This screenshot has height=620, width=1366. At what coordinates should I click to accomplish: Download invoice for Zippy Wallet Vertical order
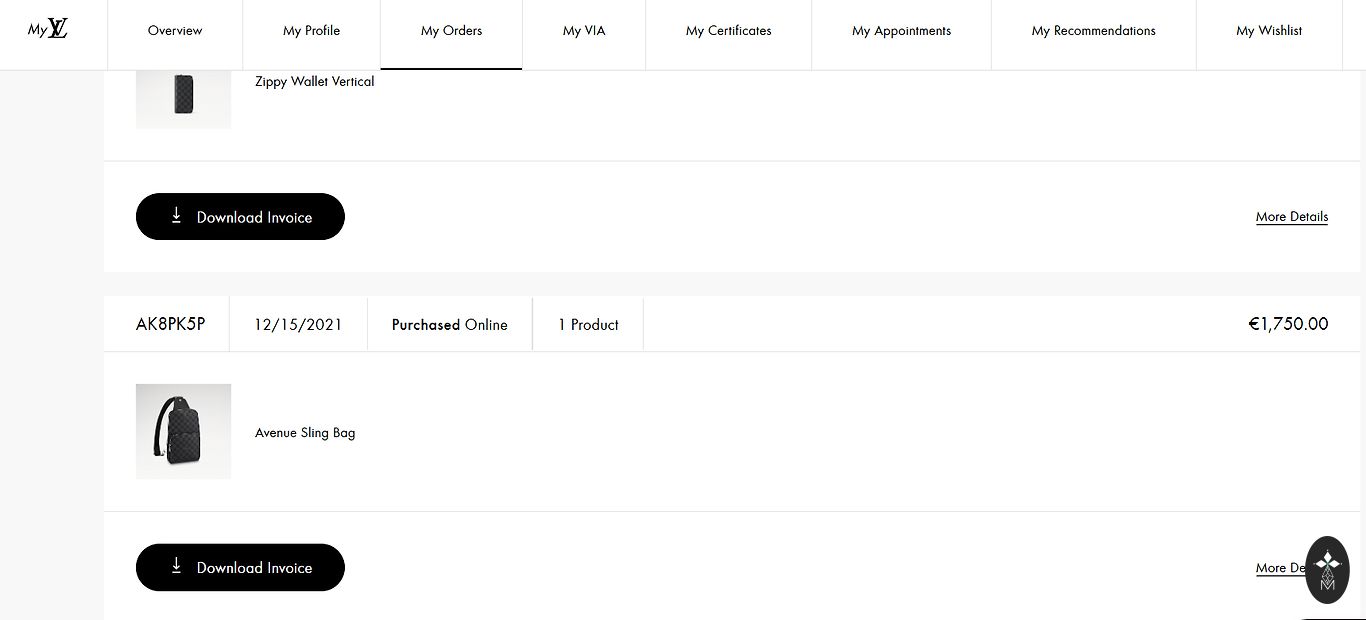240,216
